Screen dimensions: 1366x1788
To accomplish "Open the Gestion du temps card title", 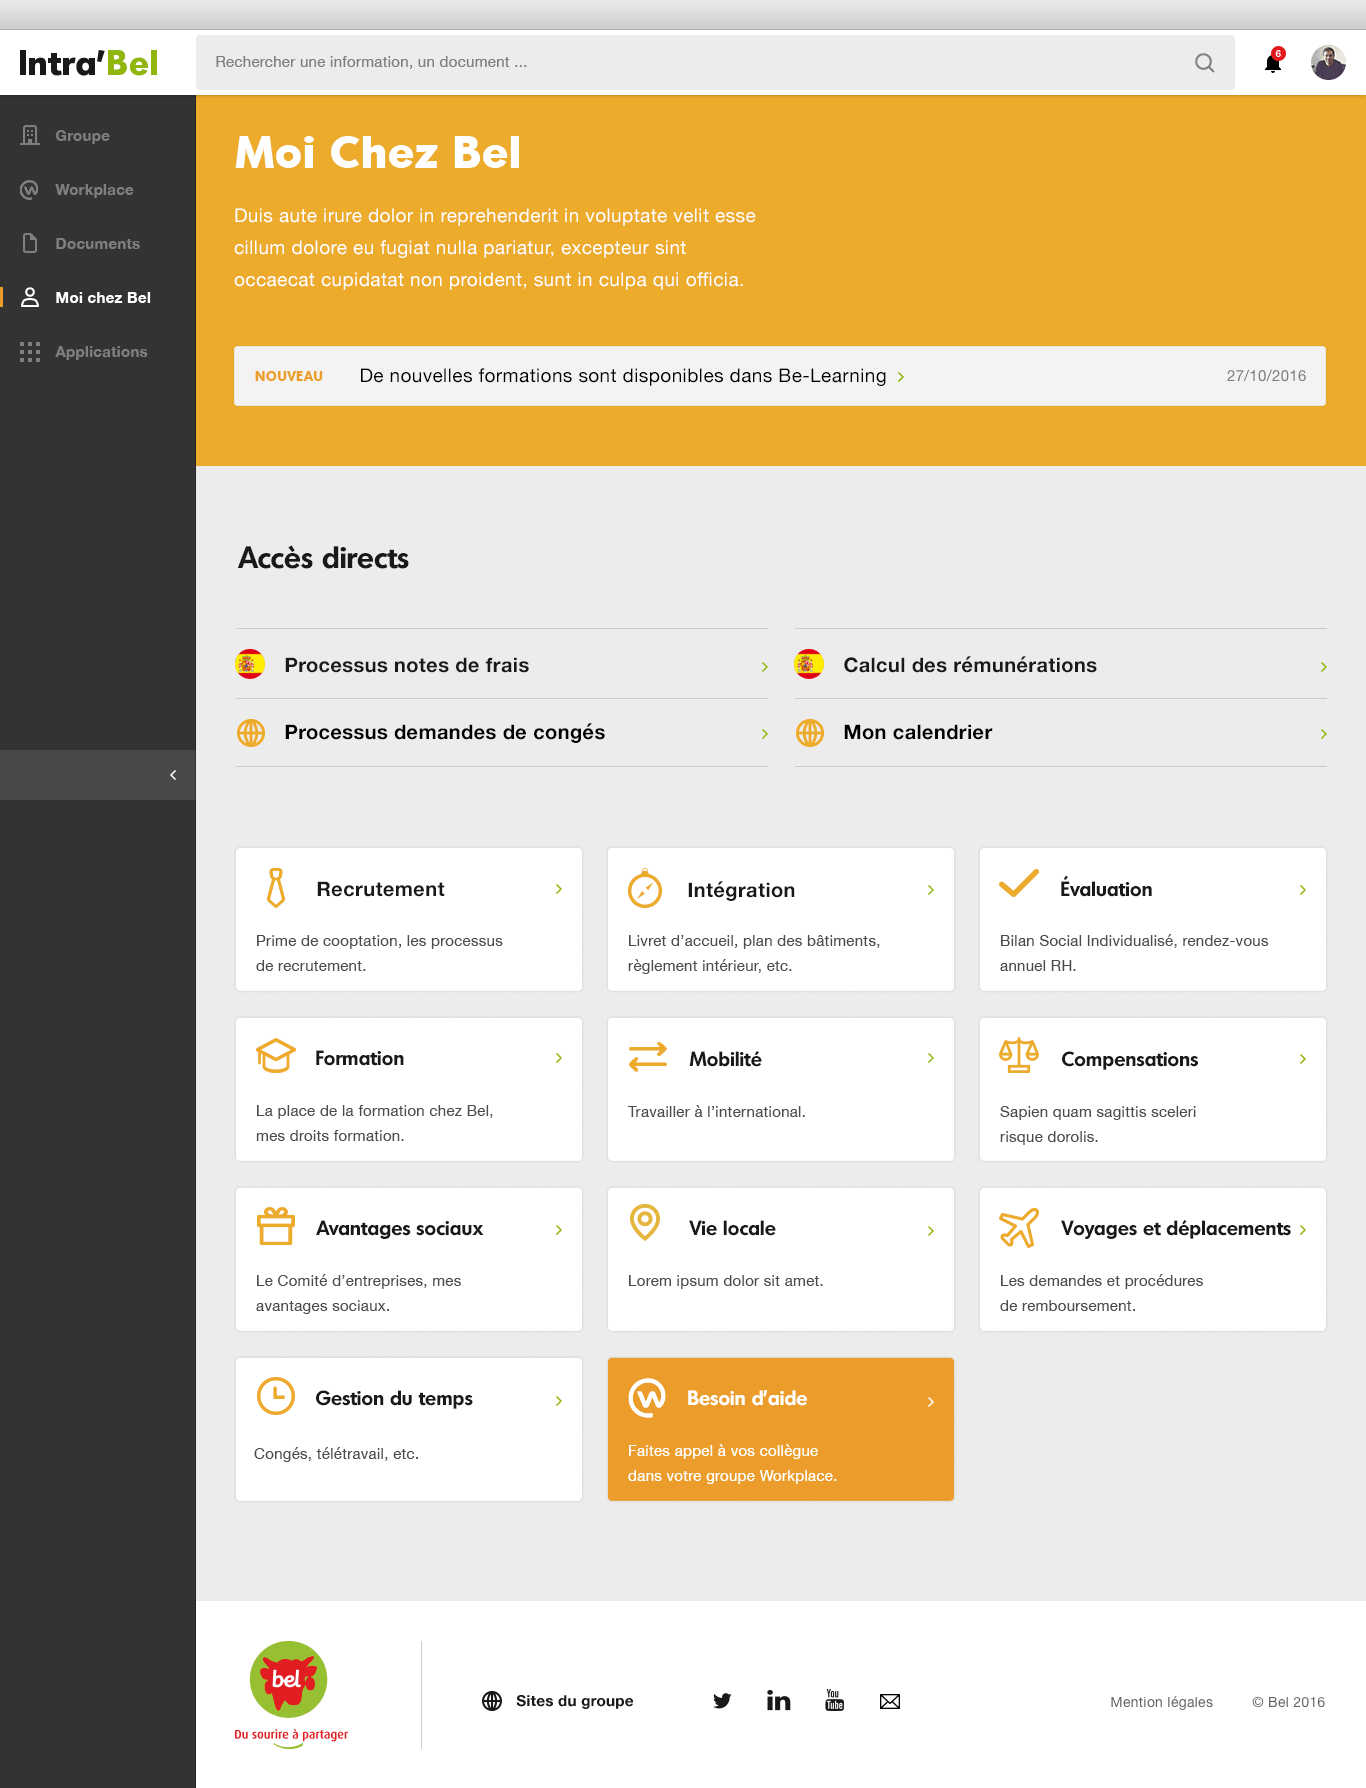I will click(x=394, y=1398).
